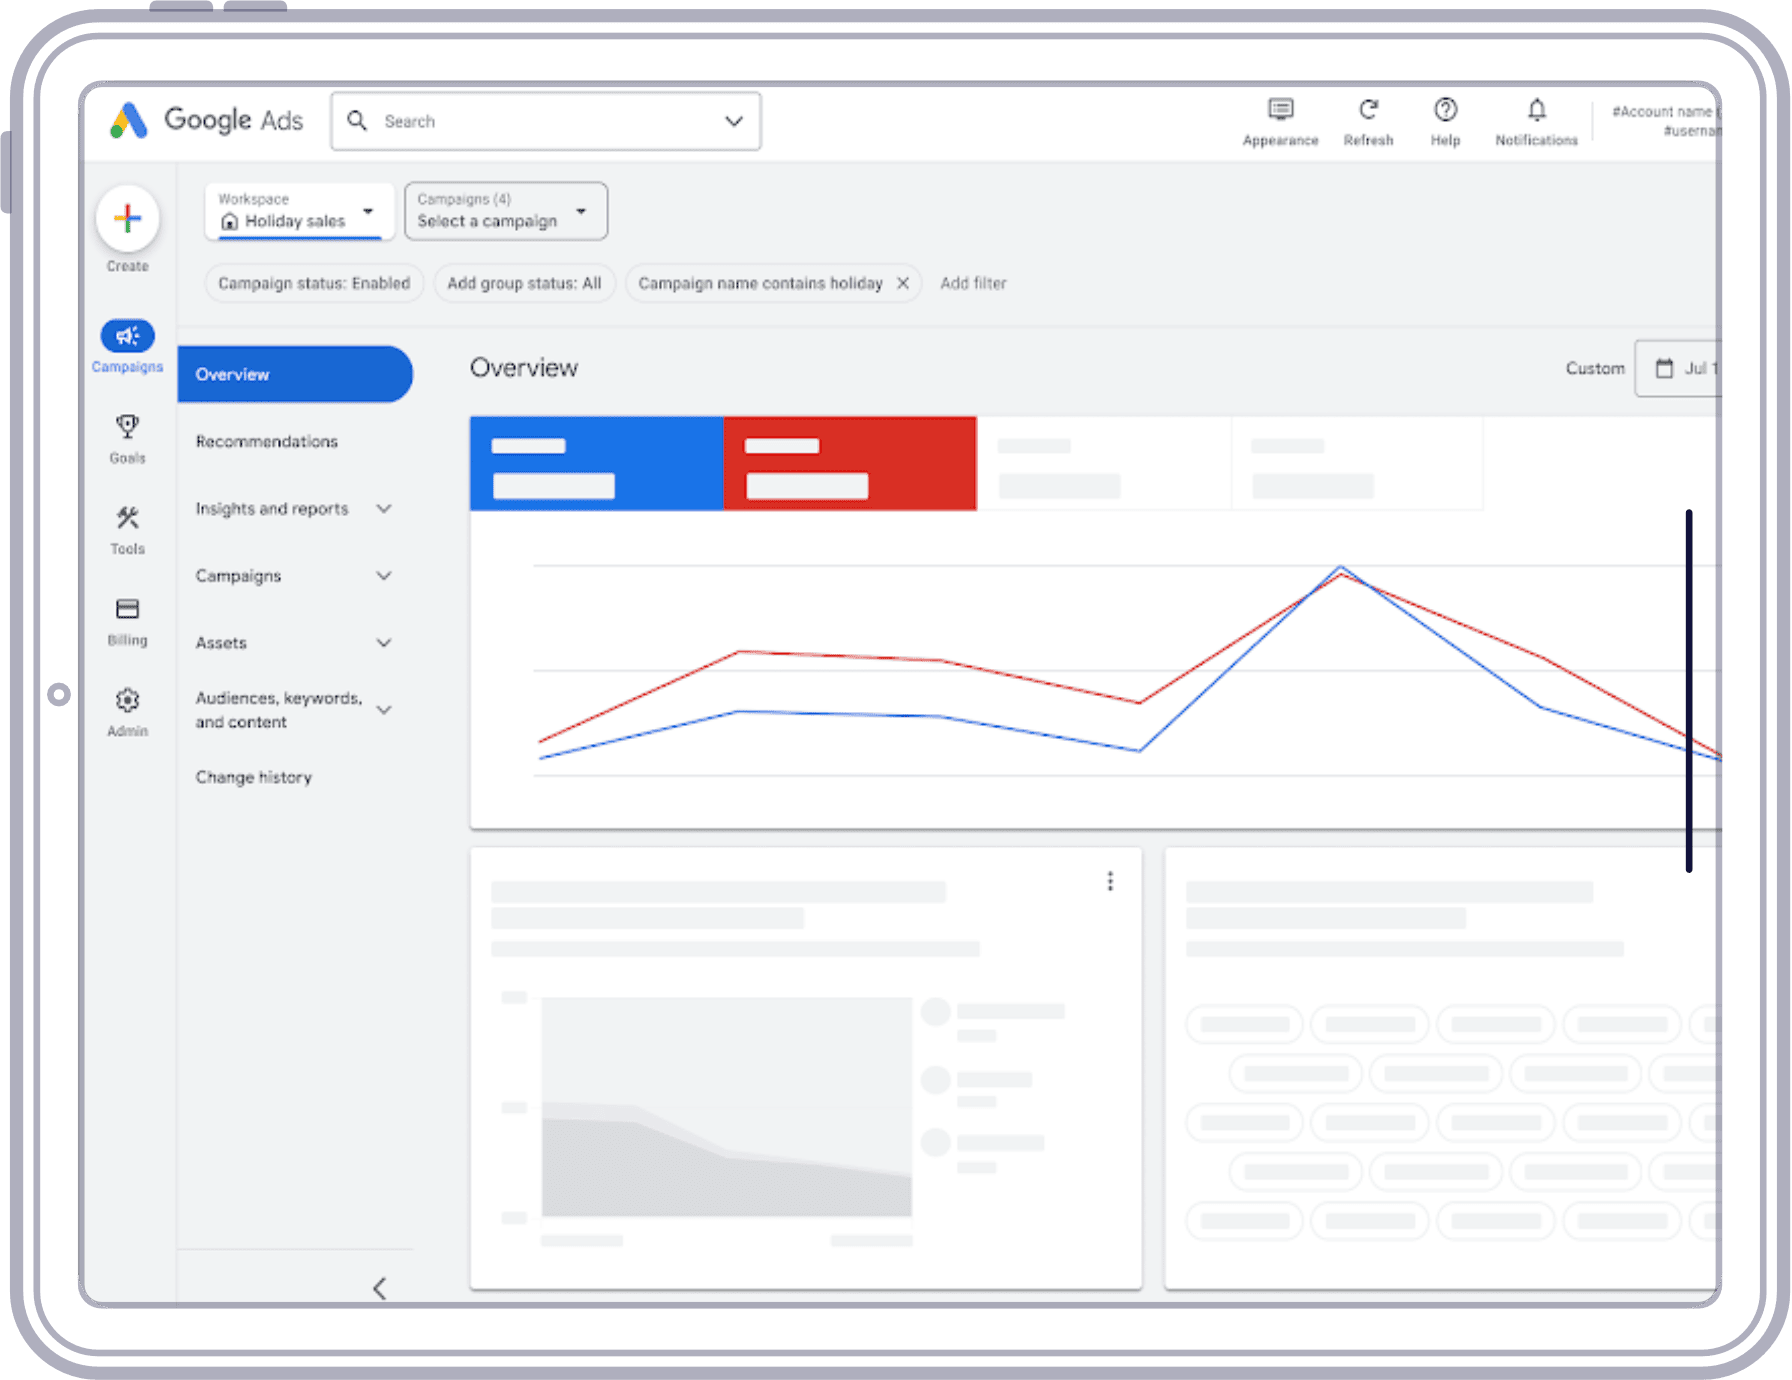1792x1380 pixels.
Task: Open the Goals trophy icon
Action: pos(127,428)
